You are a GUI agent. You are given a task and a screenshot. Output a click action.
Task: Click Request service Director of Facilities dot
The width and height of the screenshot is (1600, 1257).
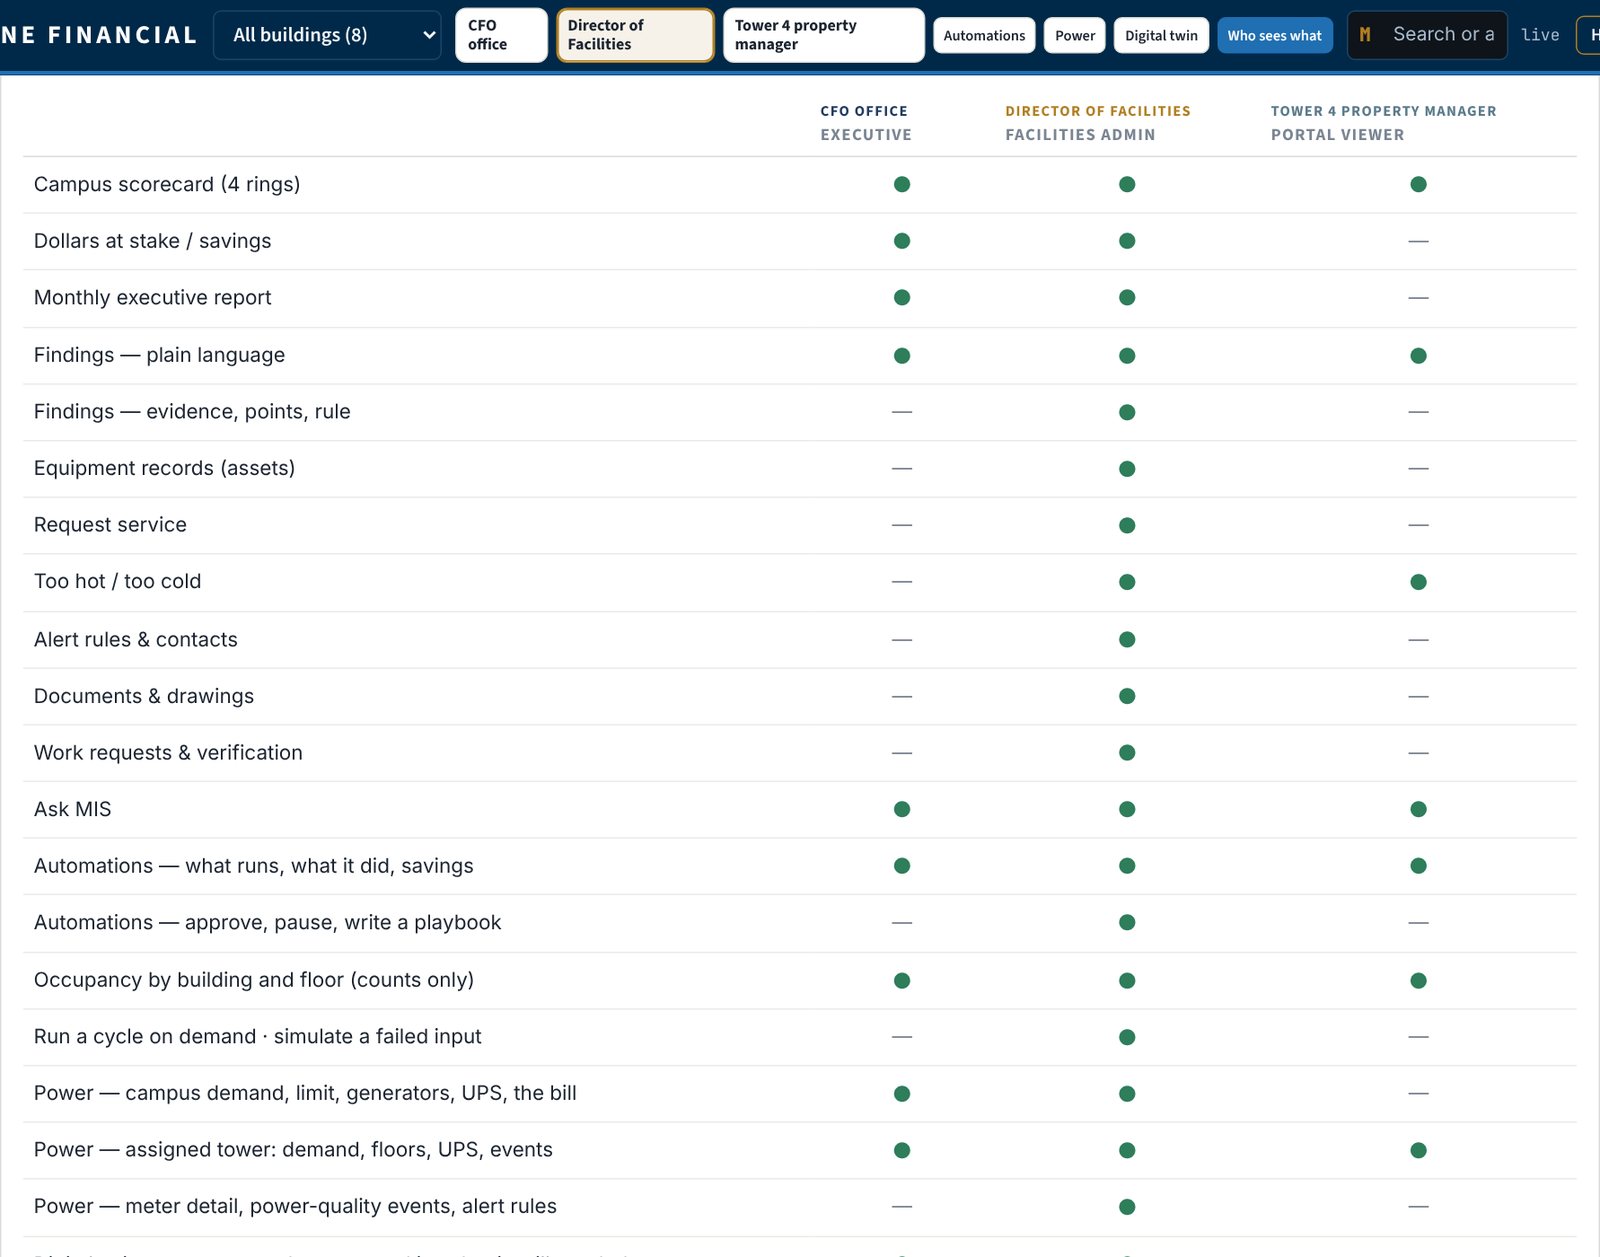click(x=1127, y=525)
